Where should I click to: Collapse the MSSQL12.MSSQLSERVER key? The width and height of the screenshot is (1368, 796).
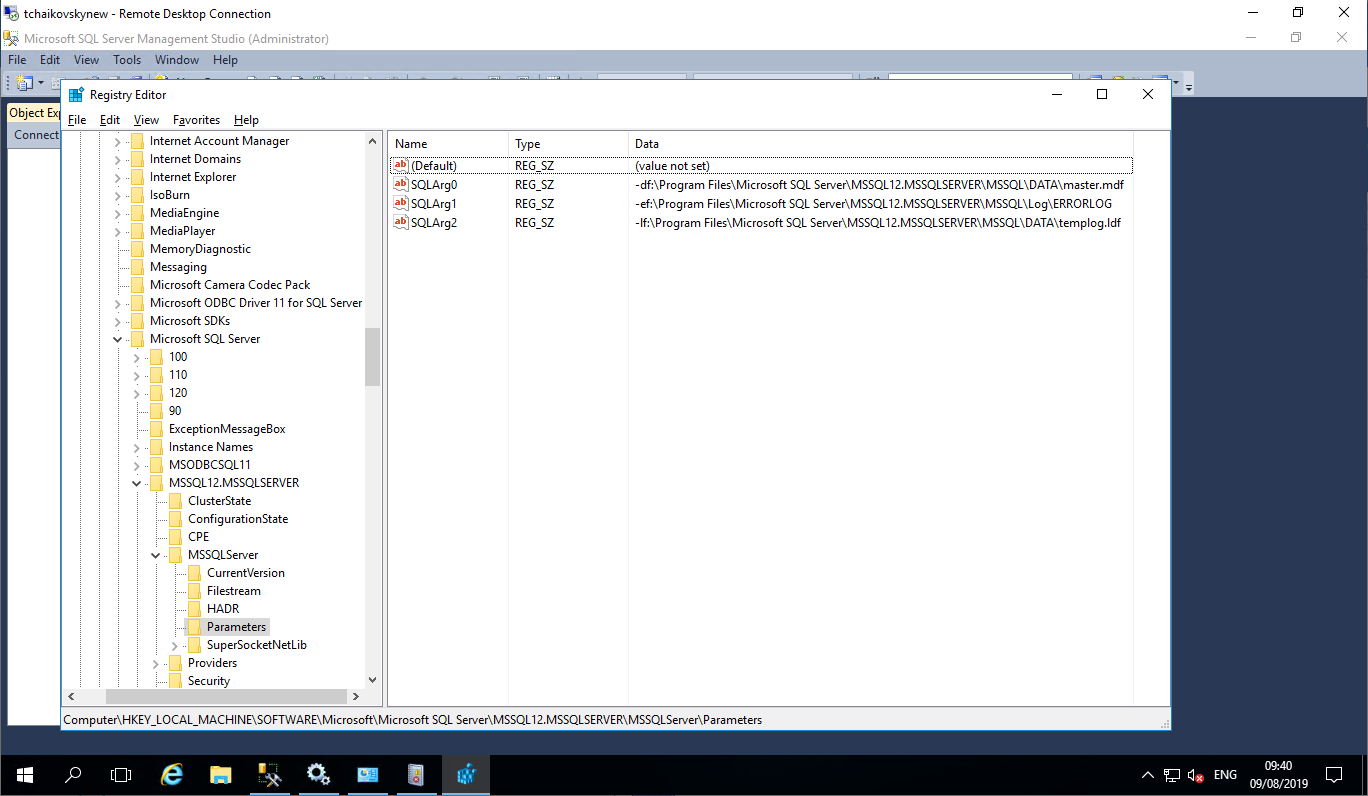point(137,483)
